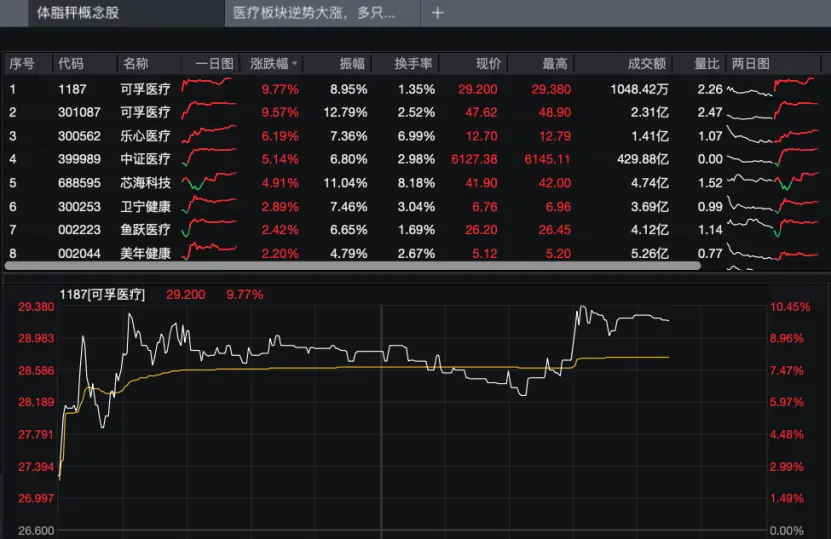
Task: Click 12.79% amplitude cell
Action: [x=346, y=112]
